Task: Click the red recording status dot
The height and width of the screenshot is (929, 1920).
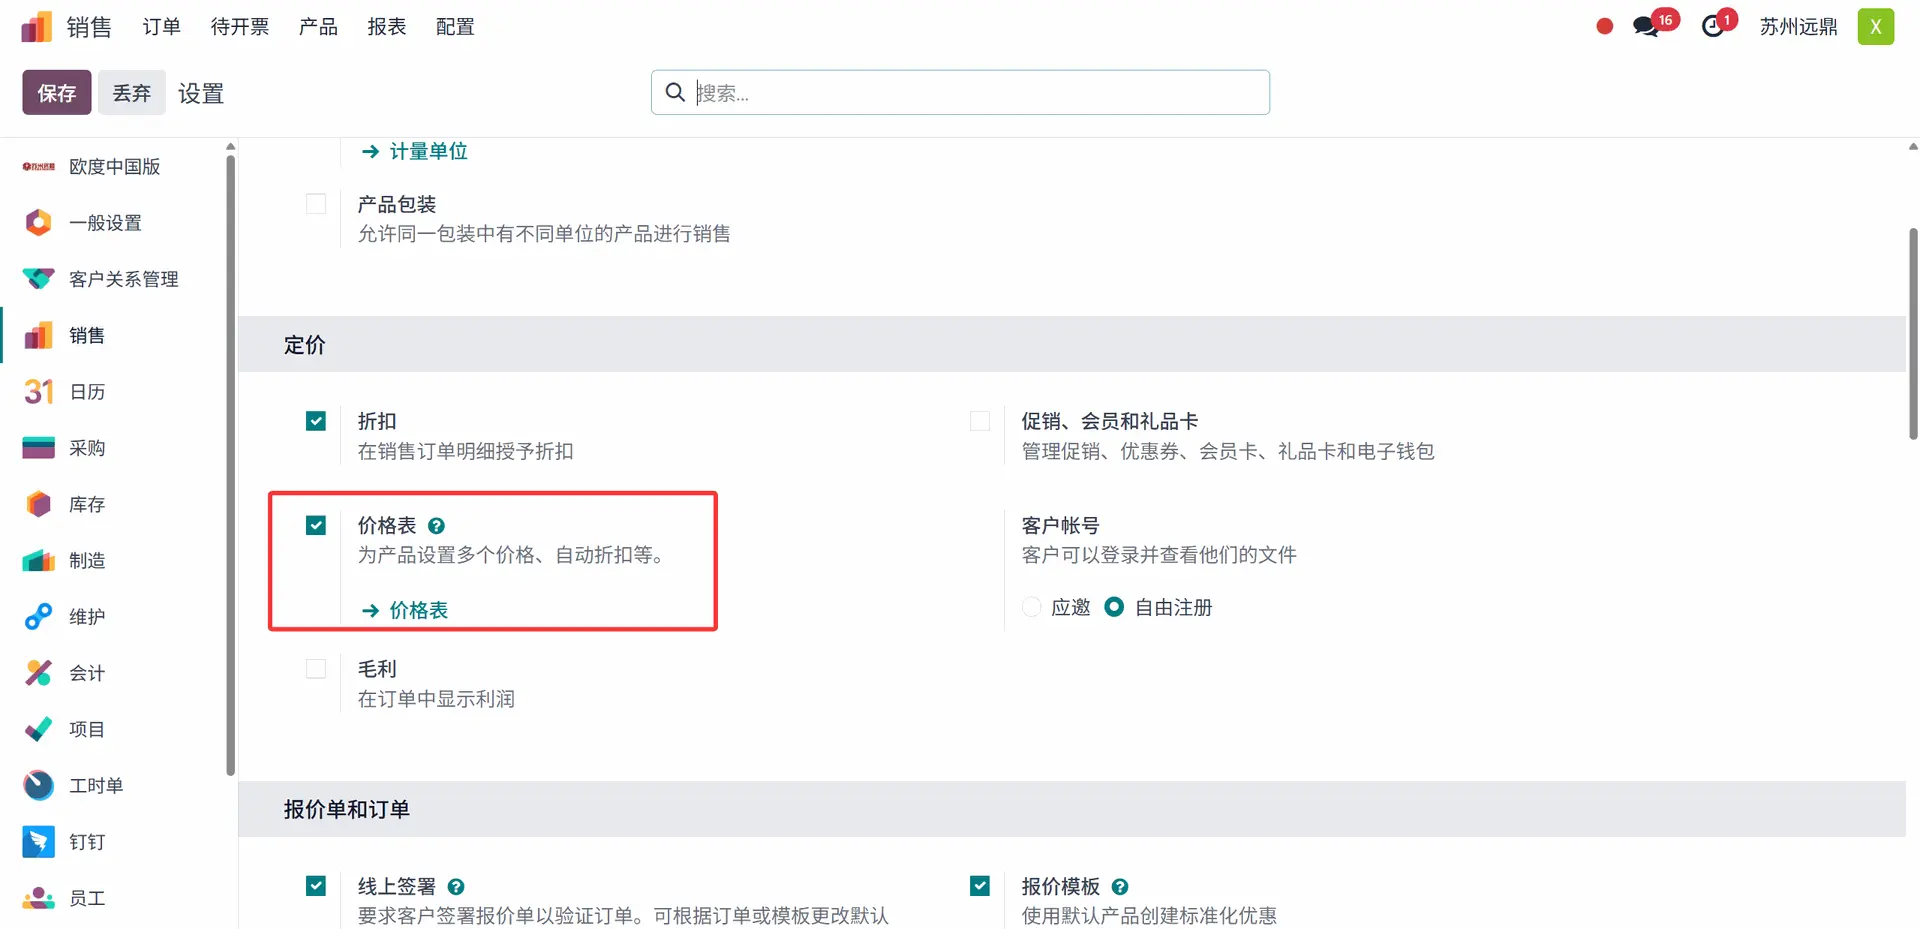Action: pyautogui.click(x=1604, y=27)
